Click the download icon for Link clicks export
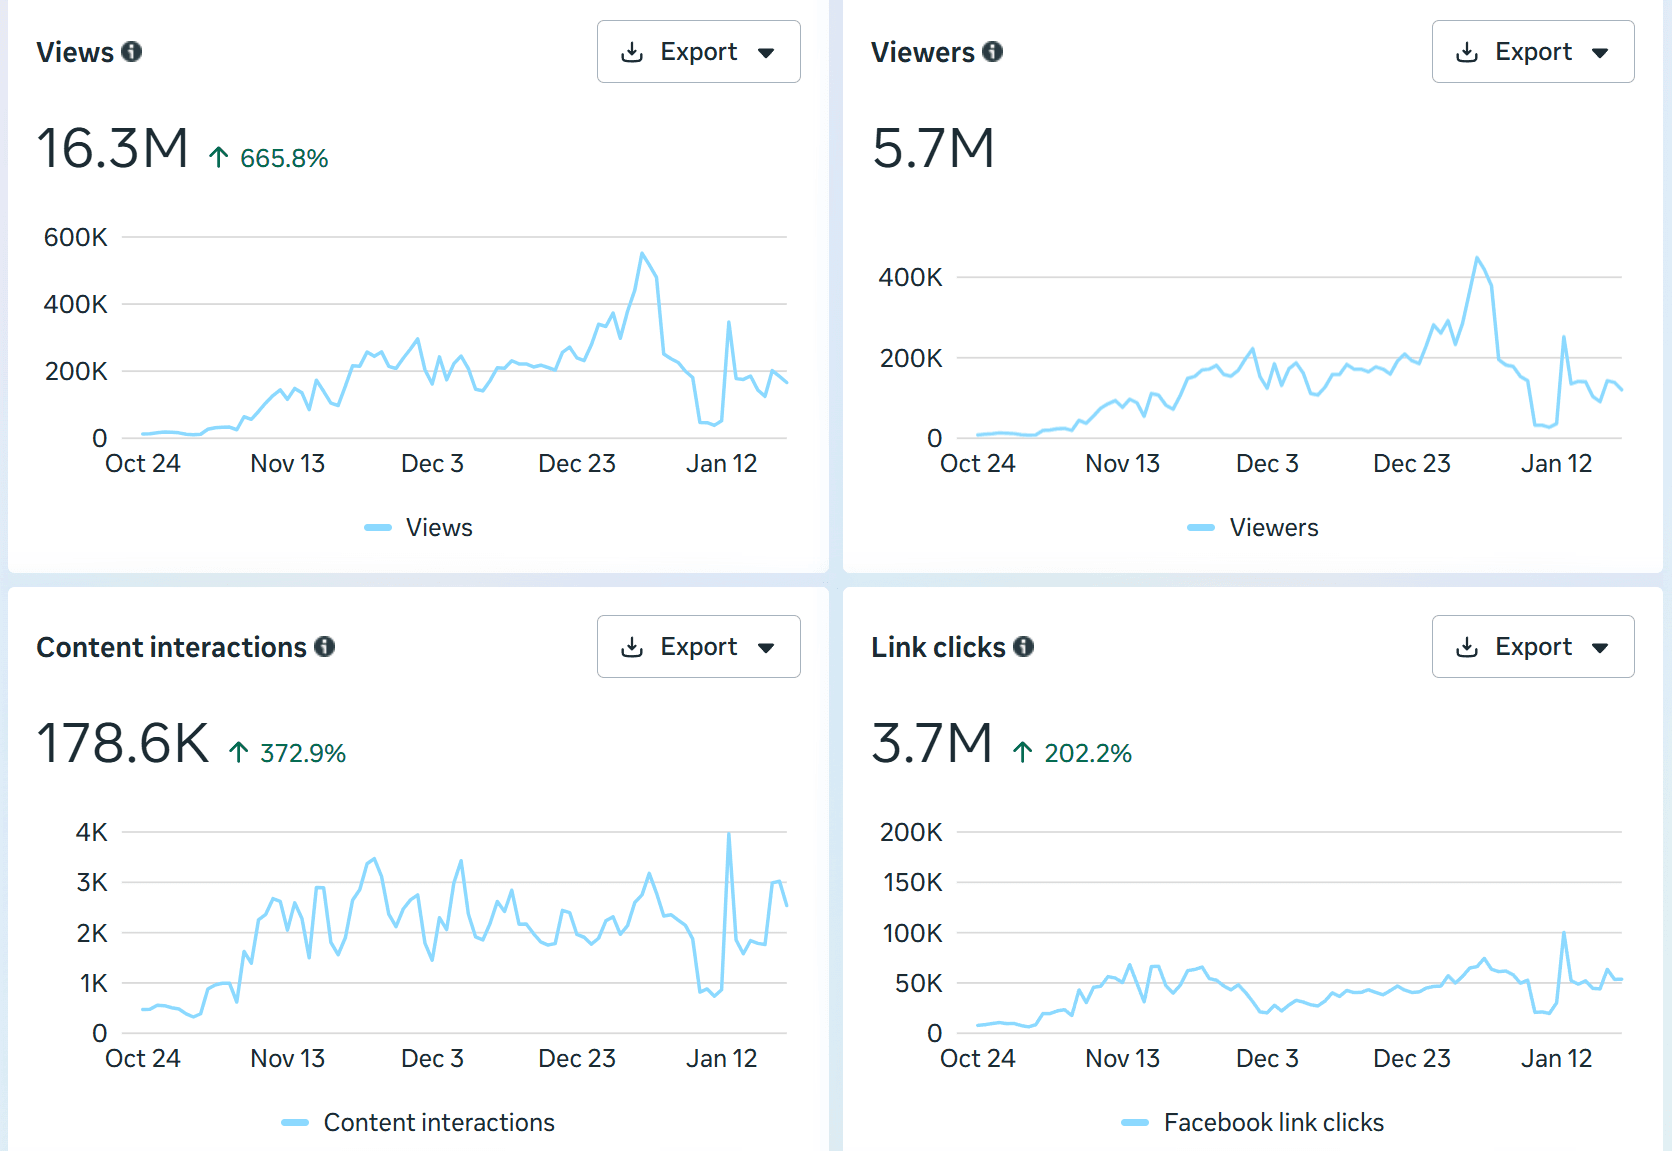This screenshot has width=1672, height=1151. (1468, 646)
